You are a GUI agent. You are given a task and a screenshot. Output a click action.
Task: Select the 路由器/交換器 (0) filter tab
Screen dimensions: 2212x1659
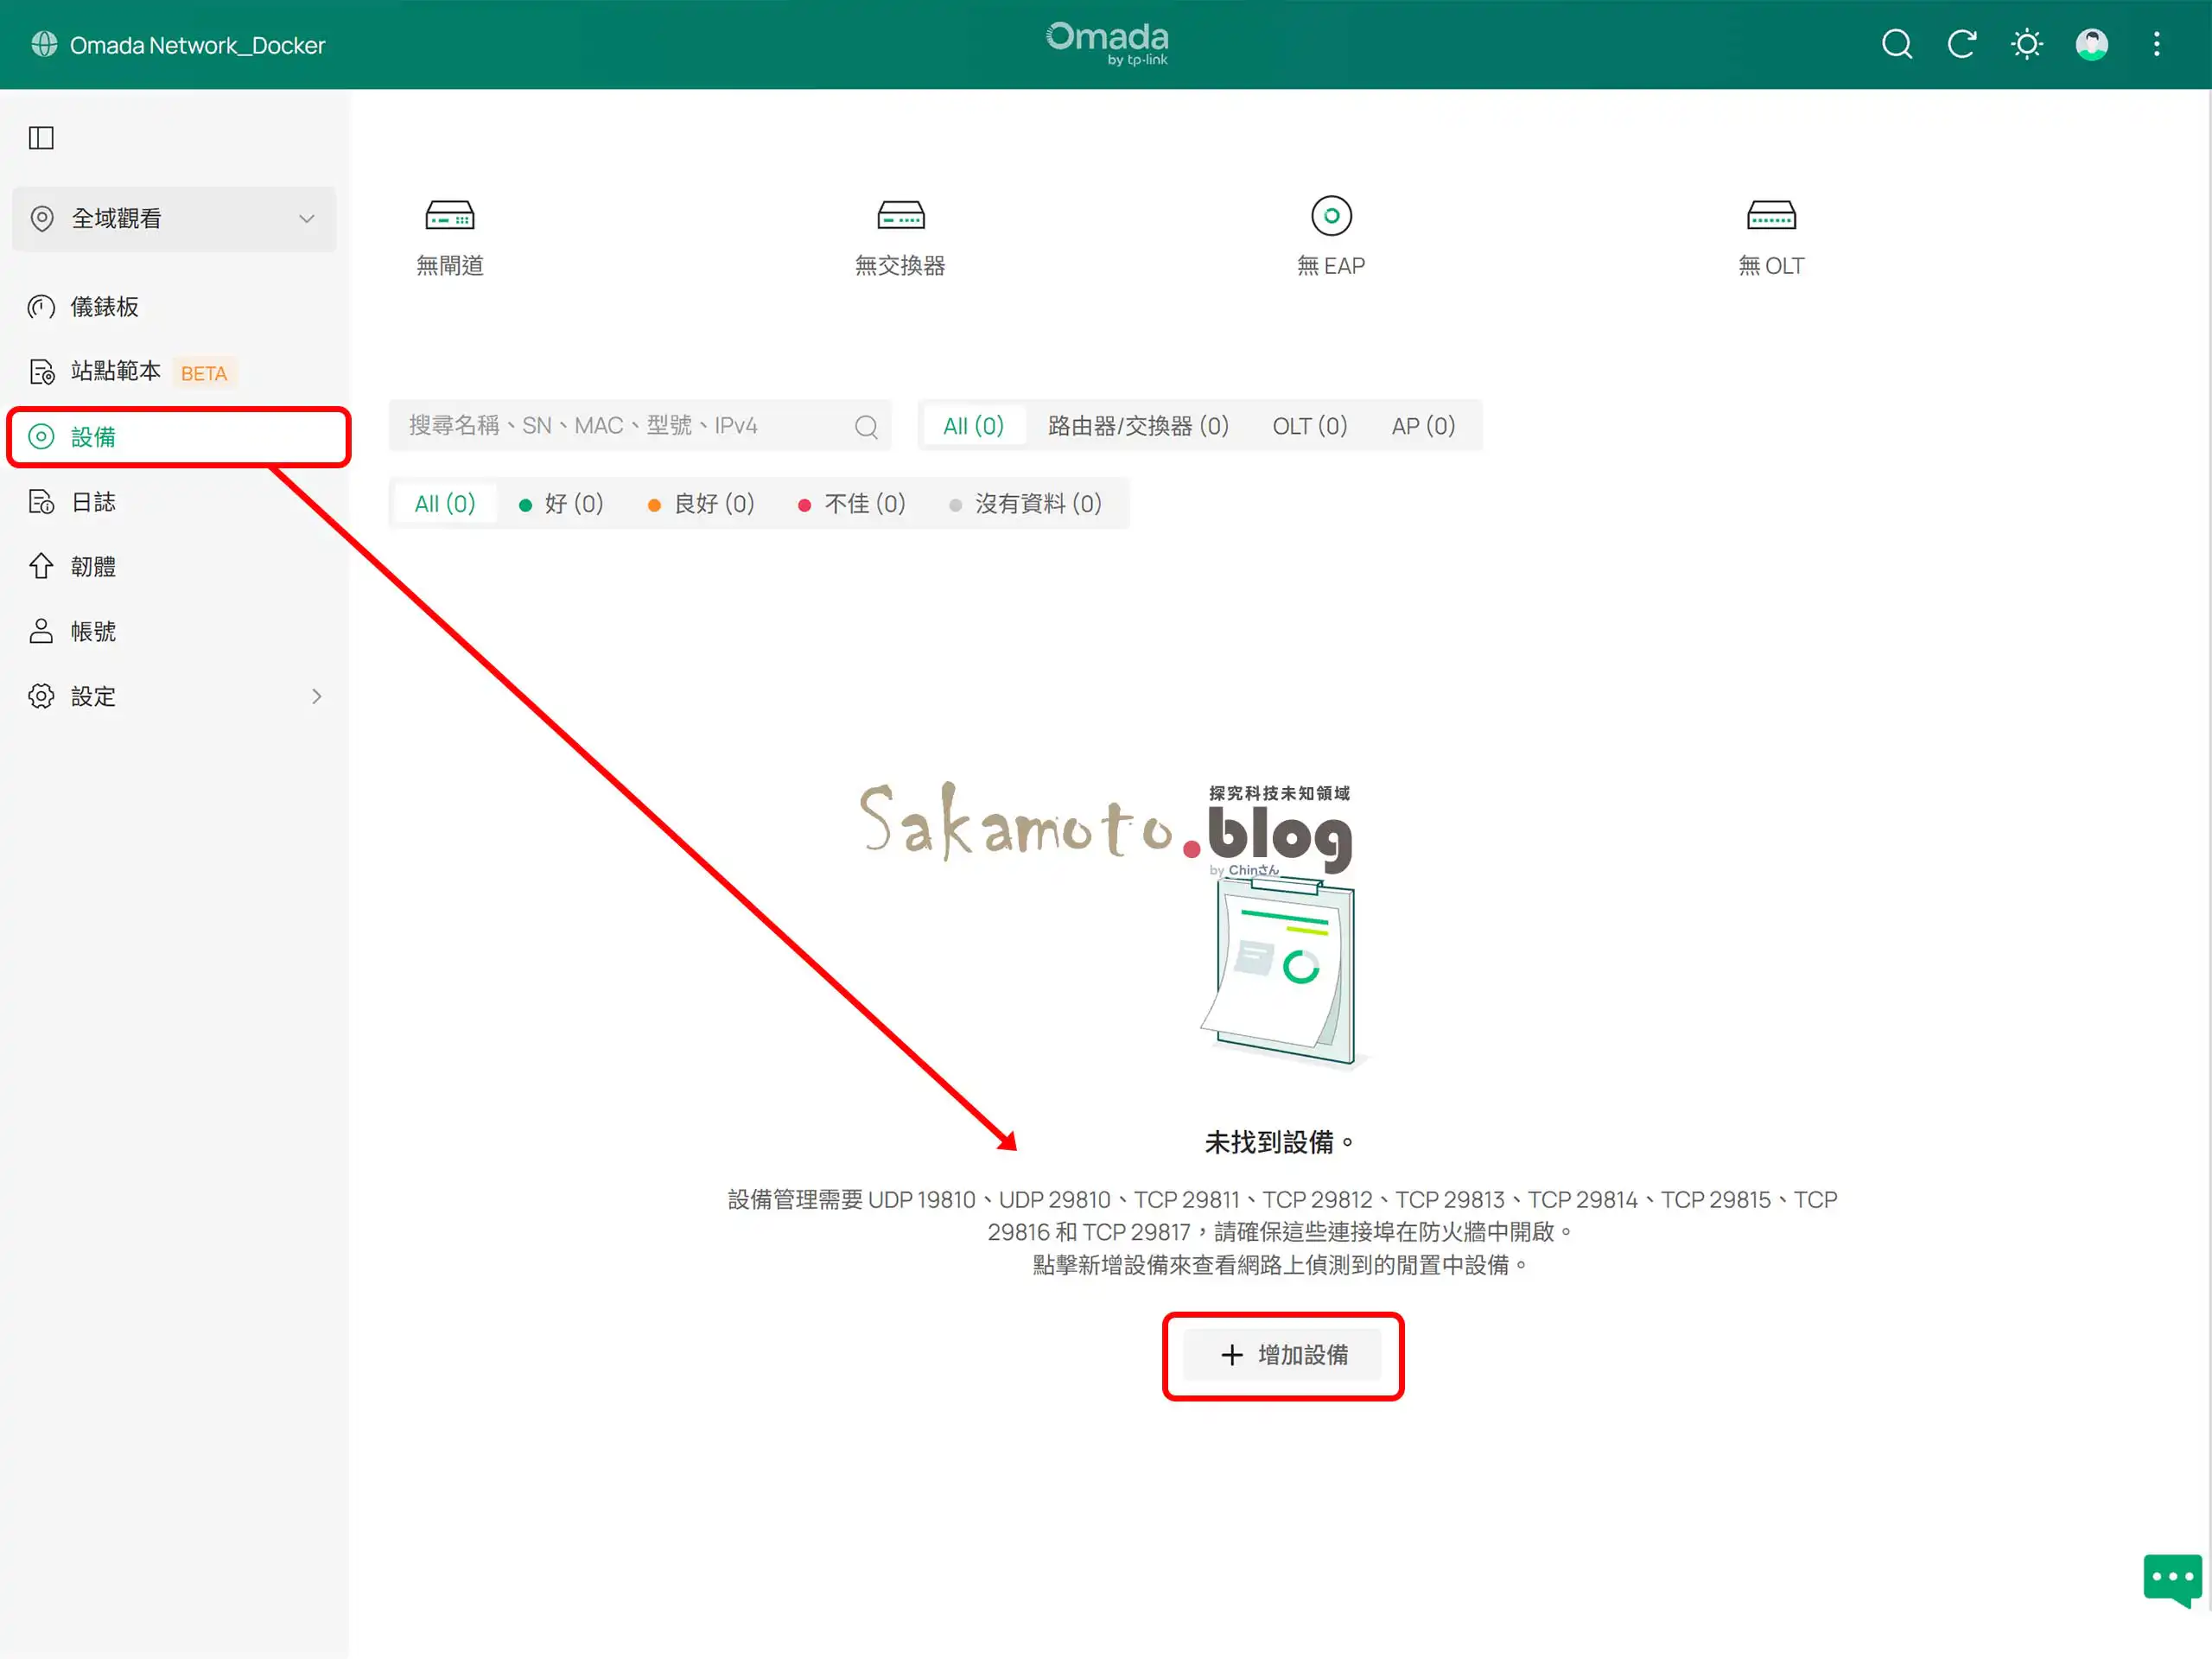click(1138, 426)
